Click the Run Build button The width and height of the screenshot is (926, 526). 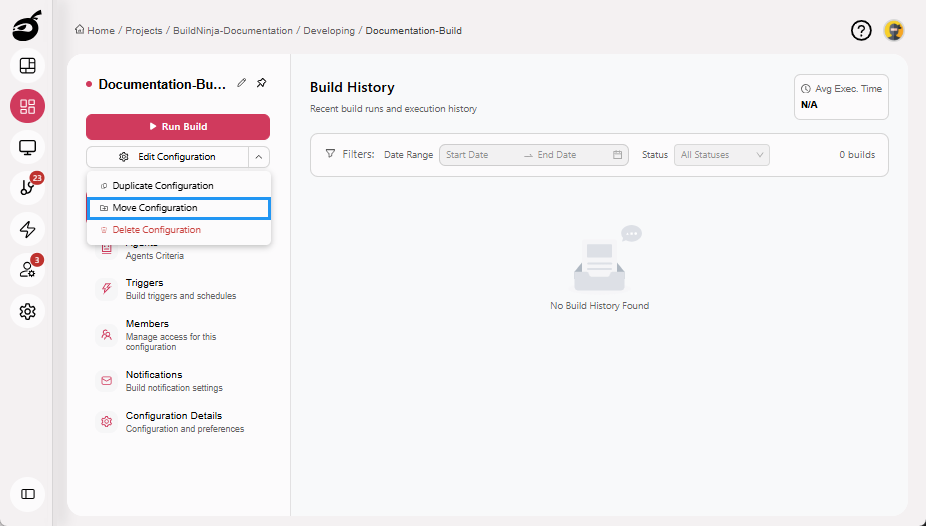pyautogui.click(x=178, y=126)
